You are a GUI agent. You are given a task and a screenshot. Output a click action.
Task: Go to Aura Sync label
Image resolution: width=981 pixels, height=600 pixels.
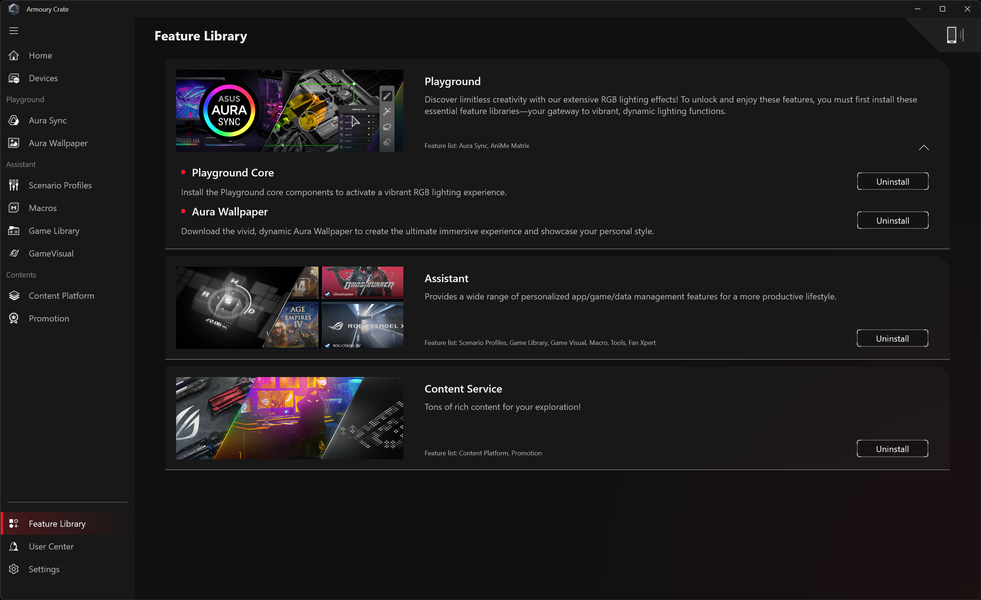click(x=48, y=120)
